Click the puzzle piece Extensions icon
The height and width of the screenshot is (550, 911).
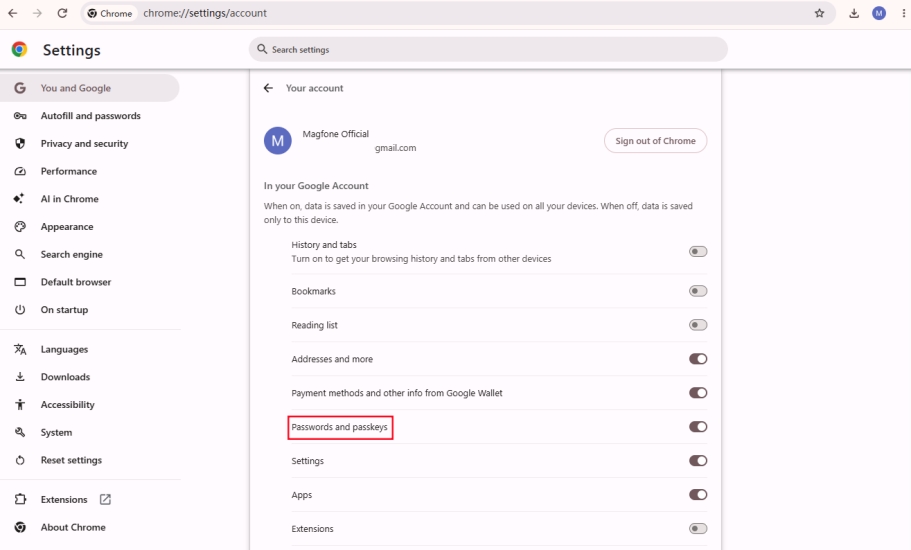coord(20,499)
